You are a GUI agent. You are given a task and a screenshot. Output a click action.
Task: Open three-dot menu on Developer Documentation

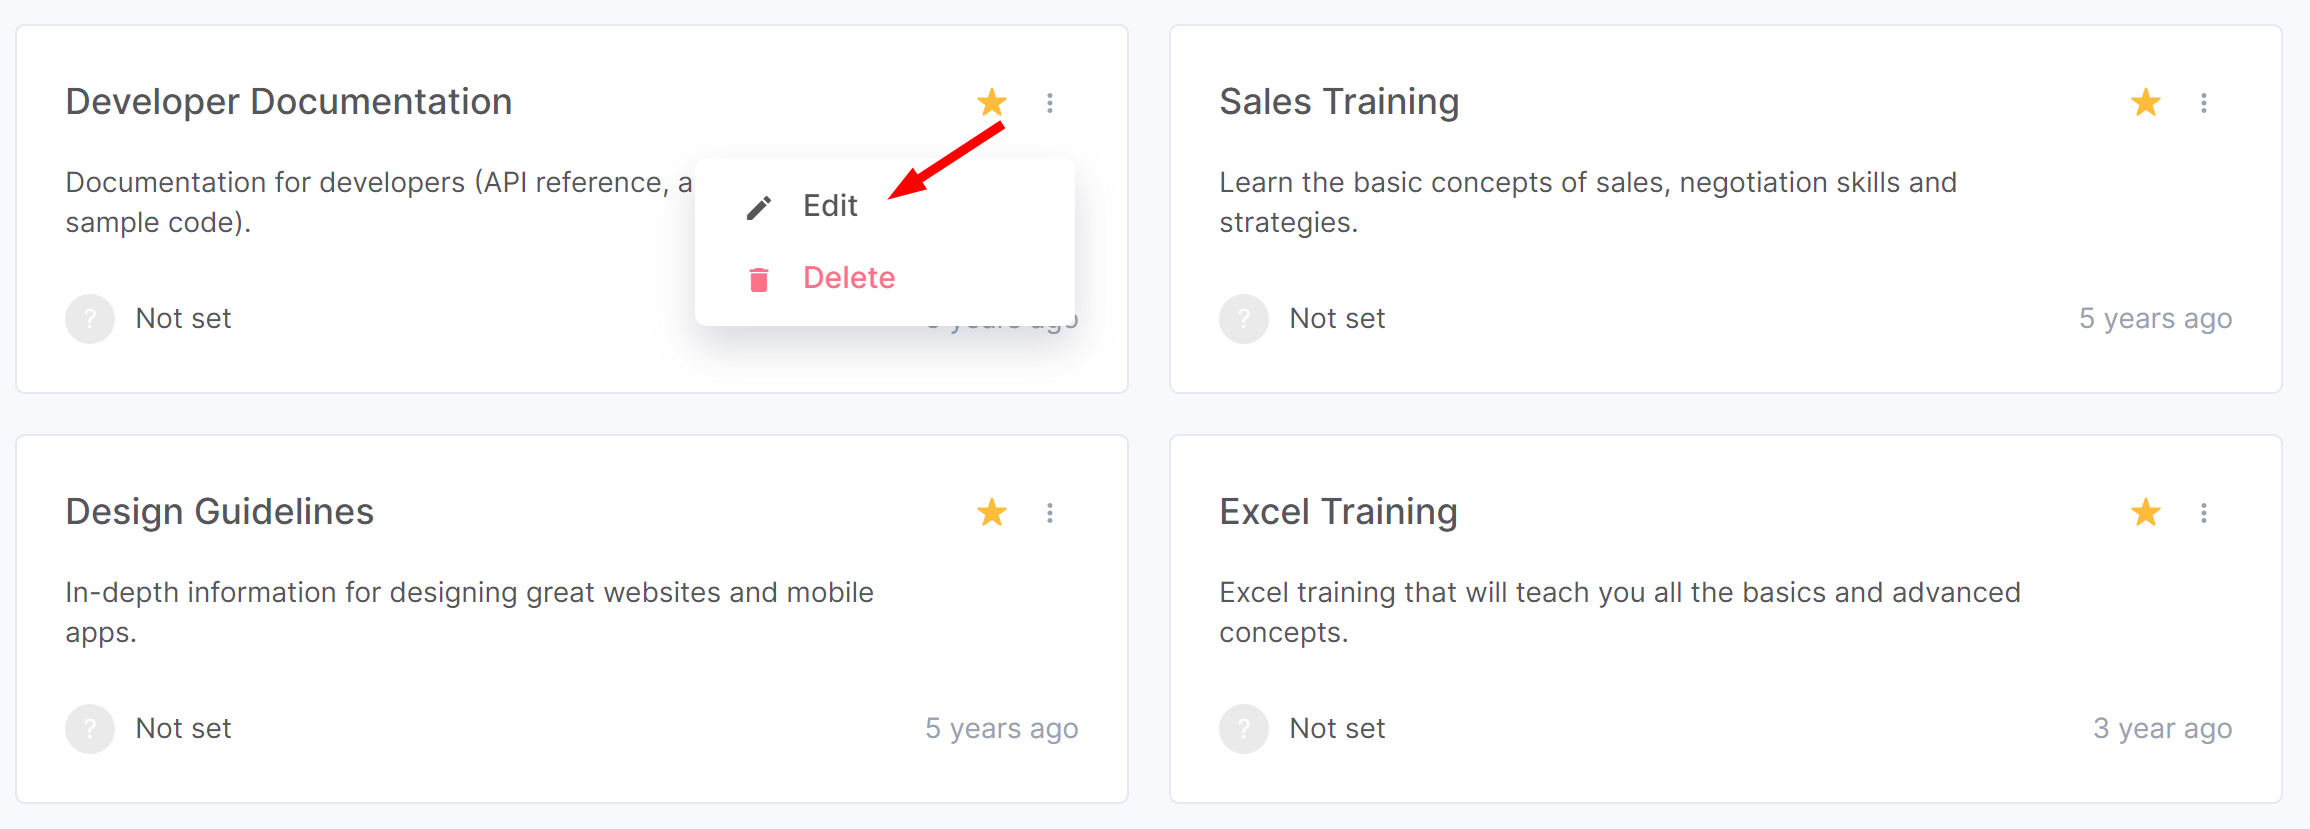point(1050,103)
